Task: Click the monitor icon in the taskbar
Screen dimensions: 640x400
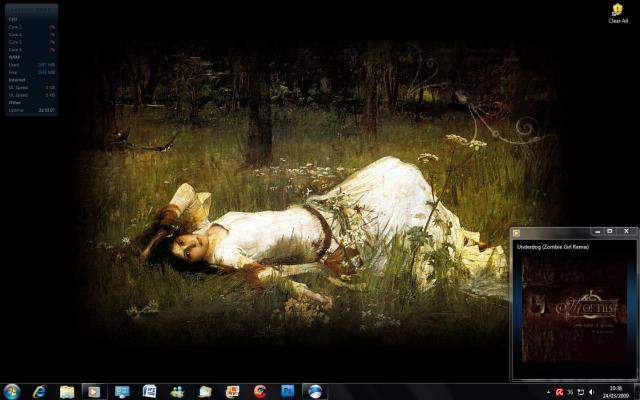Action: click(x=122, y=391)
